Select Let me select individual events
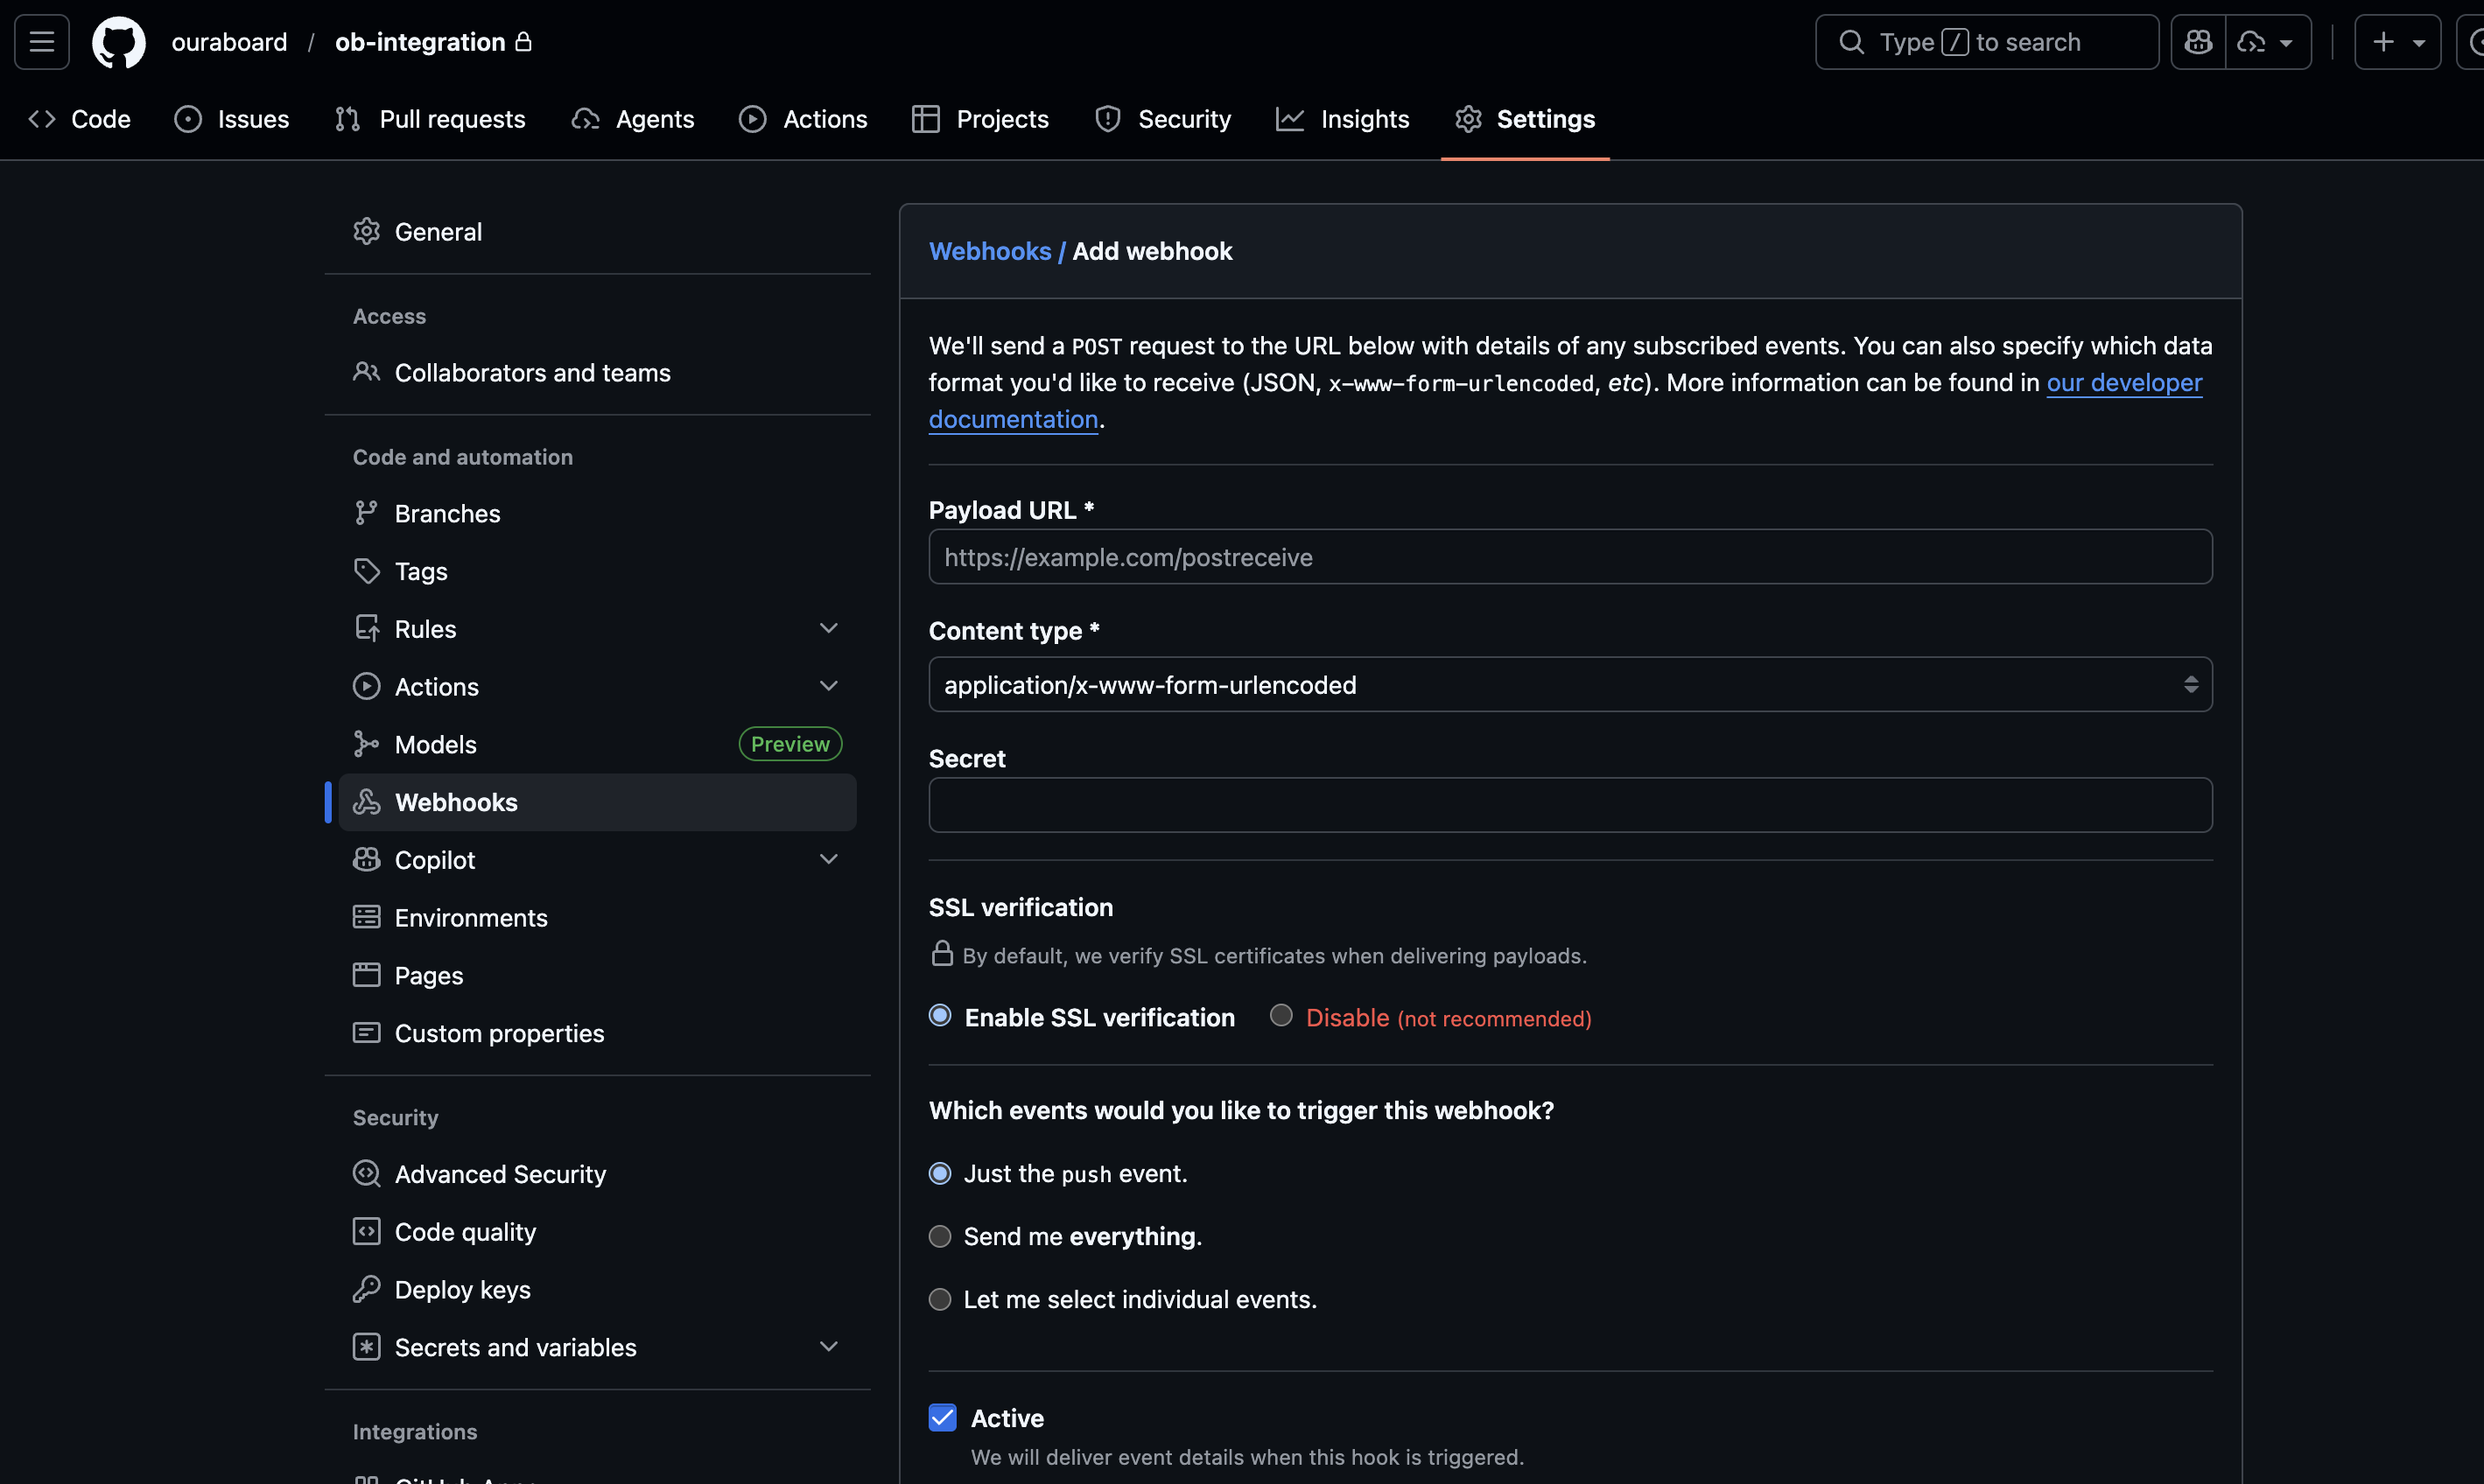2484x1484 pixels. pyautogui.click(x=940, y=1299)
